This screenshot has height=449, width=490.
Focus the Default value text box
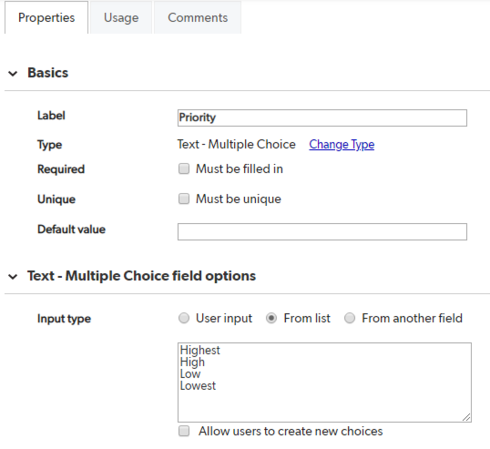coord(322,232)
